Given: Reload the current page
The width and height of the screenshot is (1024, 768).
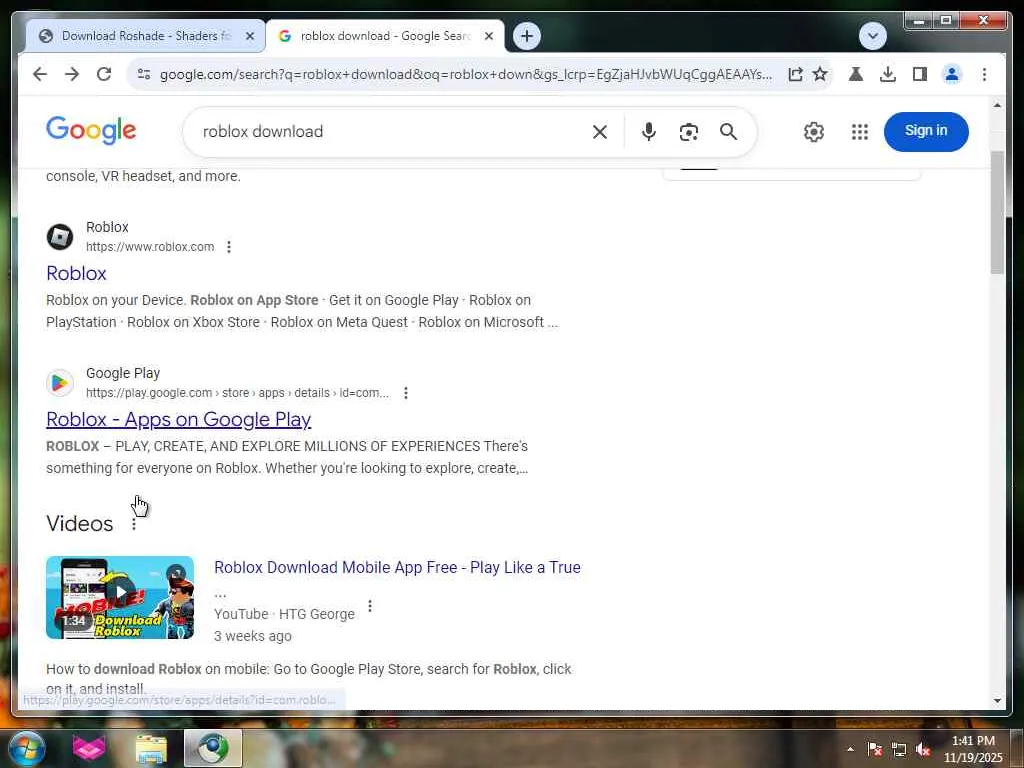Looking at the screenshot, I should pyautogui.click(x=104, y=74).
